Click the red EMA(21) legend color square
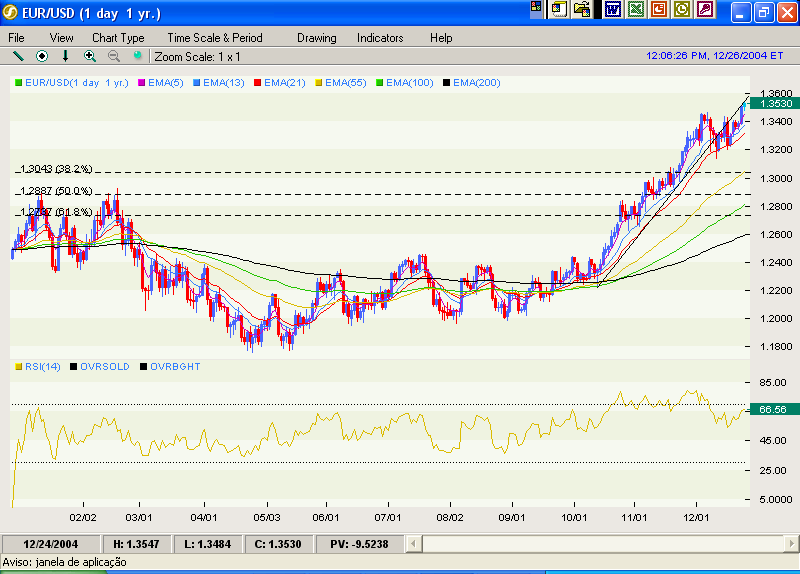Screen dimensions: 800x574 click(x=257, y=82)
